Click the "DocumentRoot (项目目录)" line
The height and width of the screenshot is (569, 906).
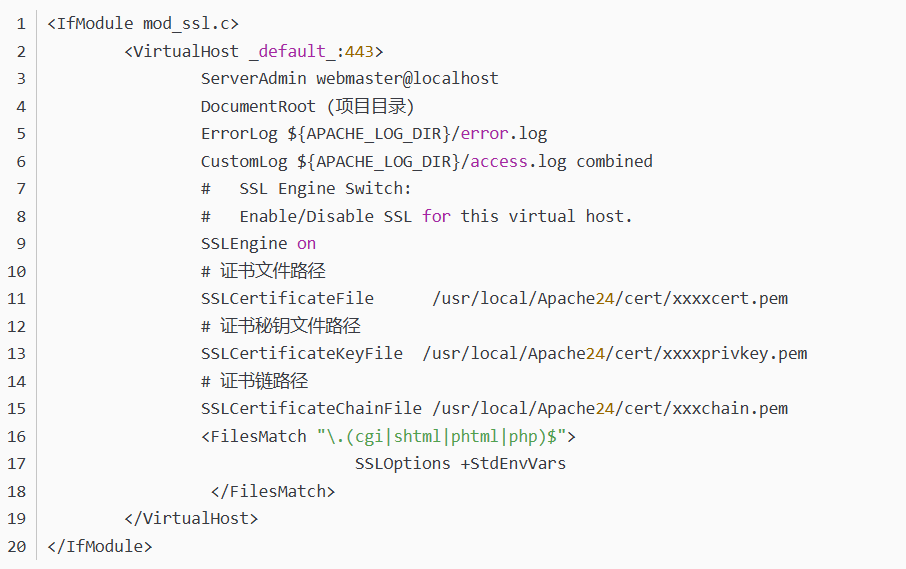307,106
